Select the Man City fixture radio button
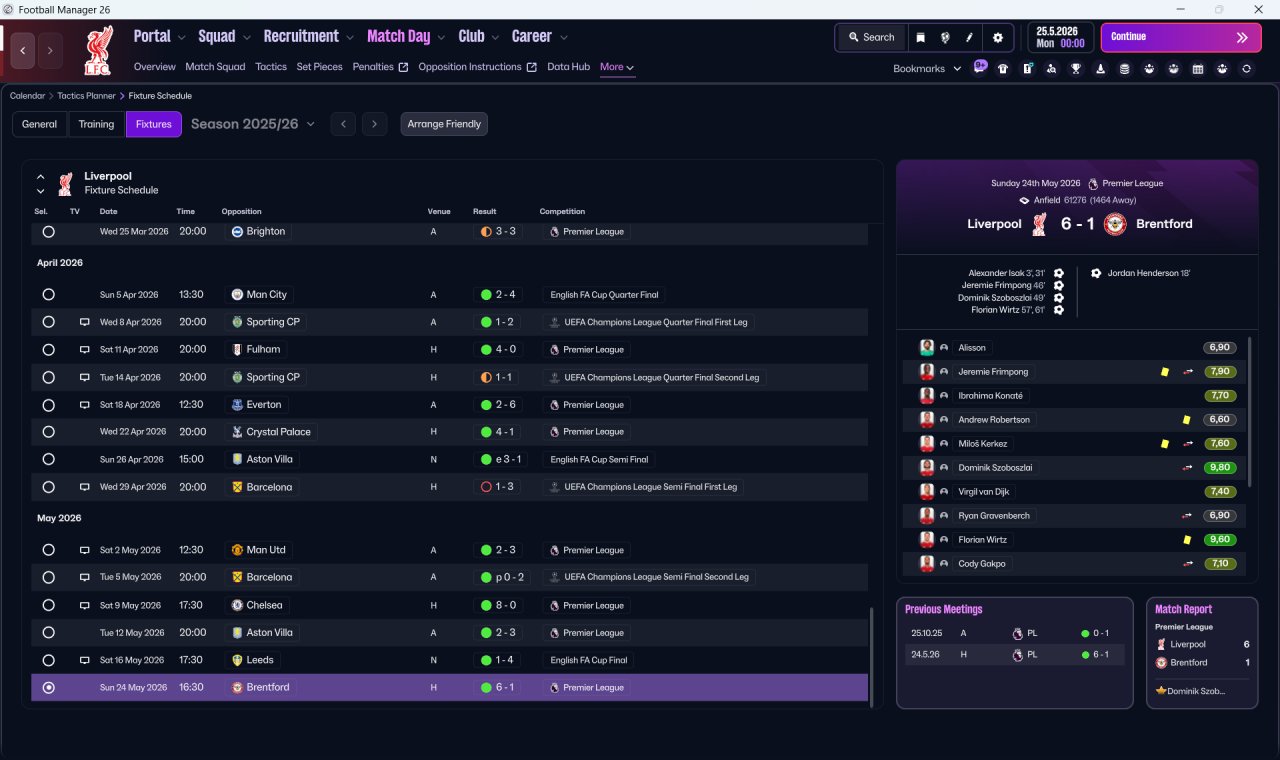Image resolution: width=1280 pixels, height=760 pixels. pos(48,295)
